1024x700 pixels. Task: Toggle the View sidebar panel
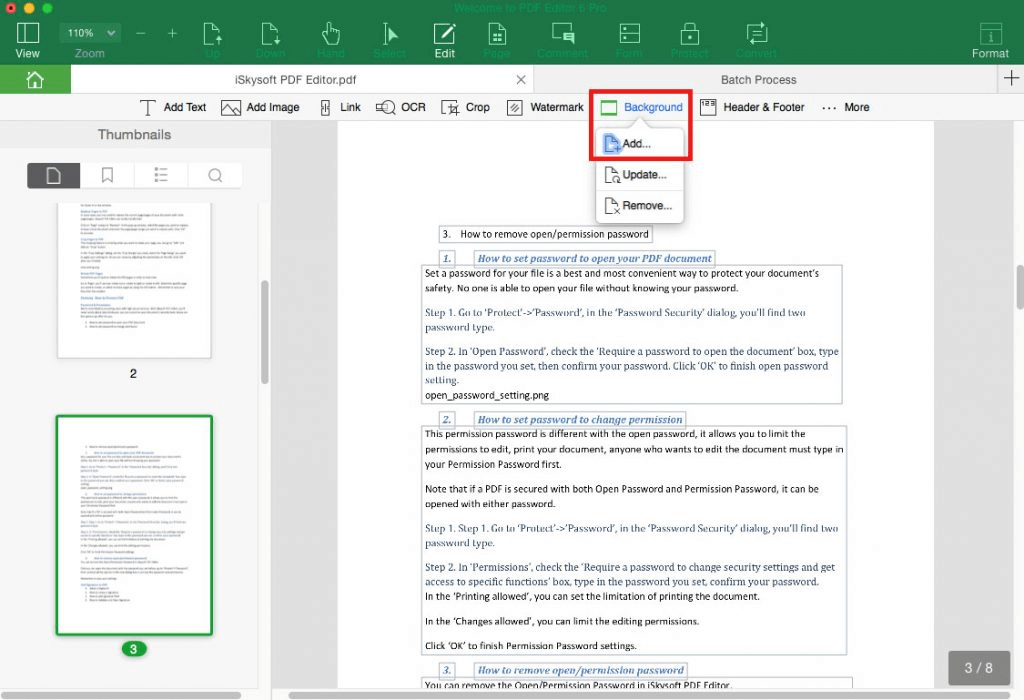click(27, 40)
